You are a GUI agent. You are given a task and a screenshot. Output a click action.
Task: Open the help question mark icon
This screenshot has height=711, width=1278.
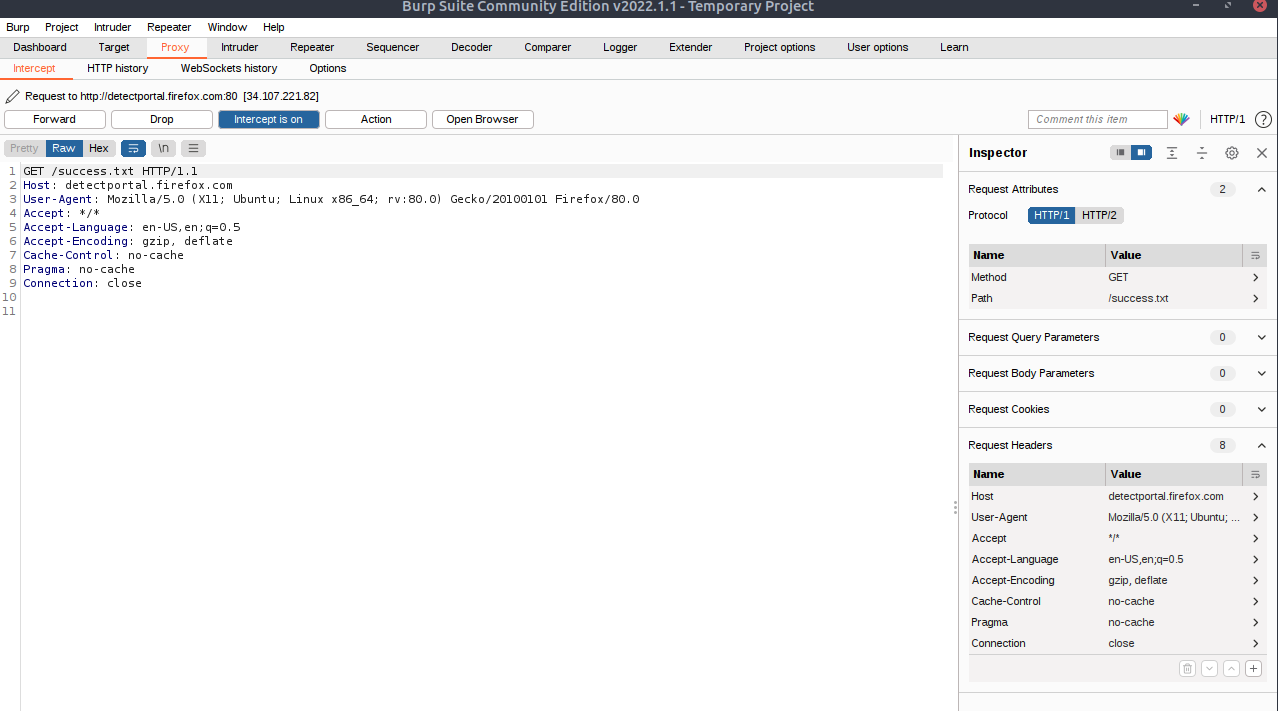[1263, 119]
